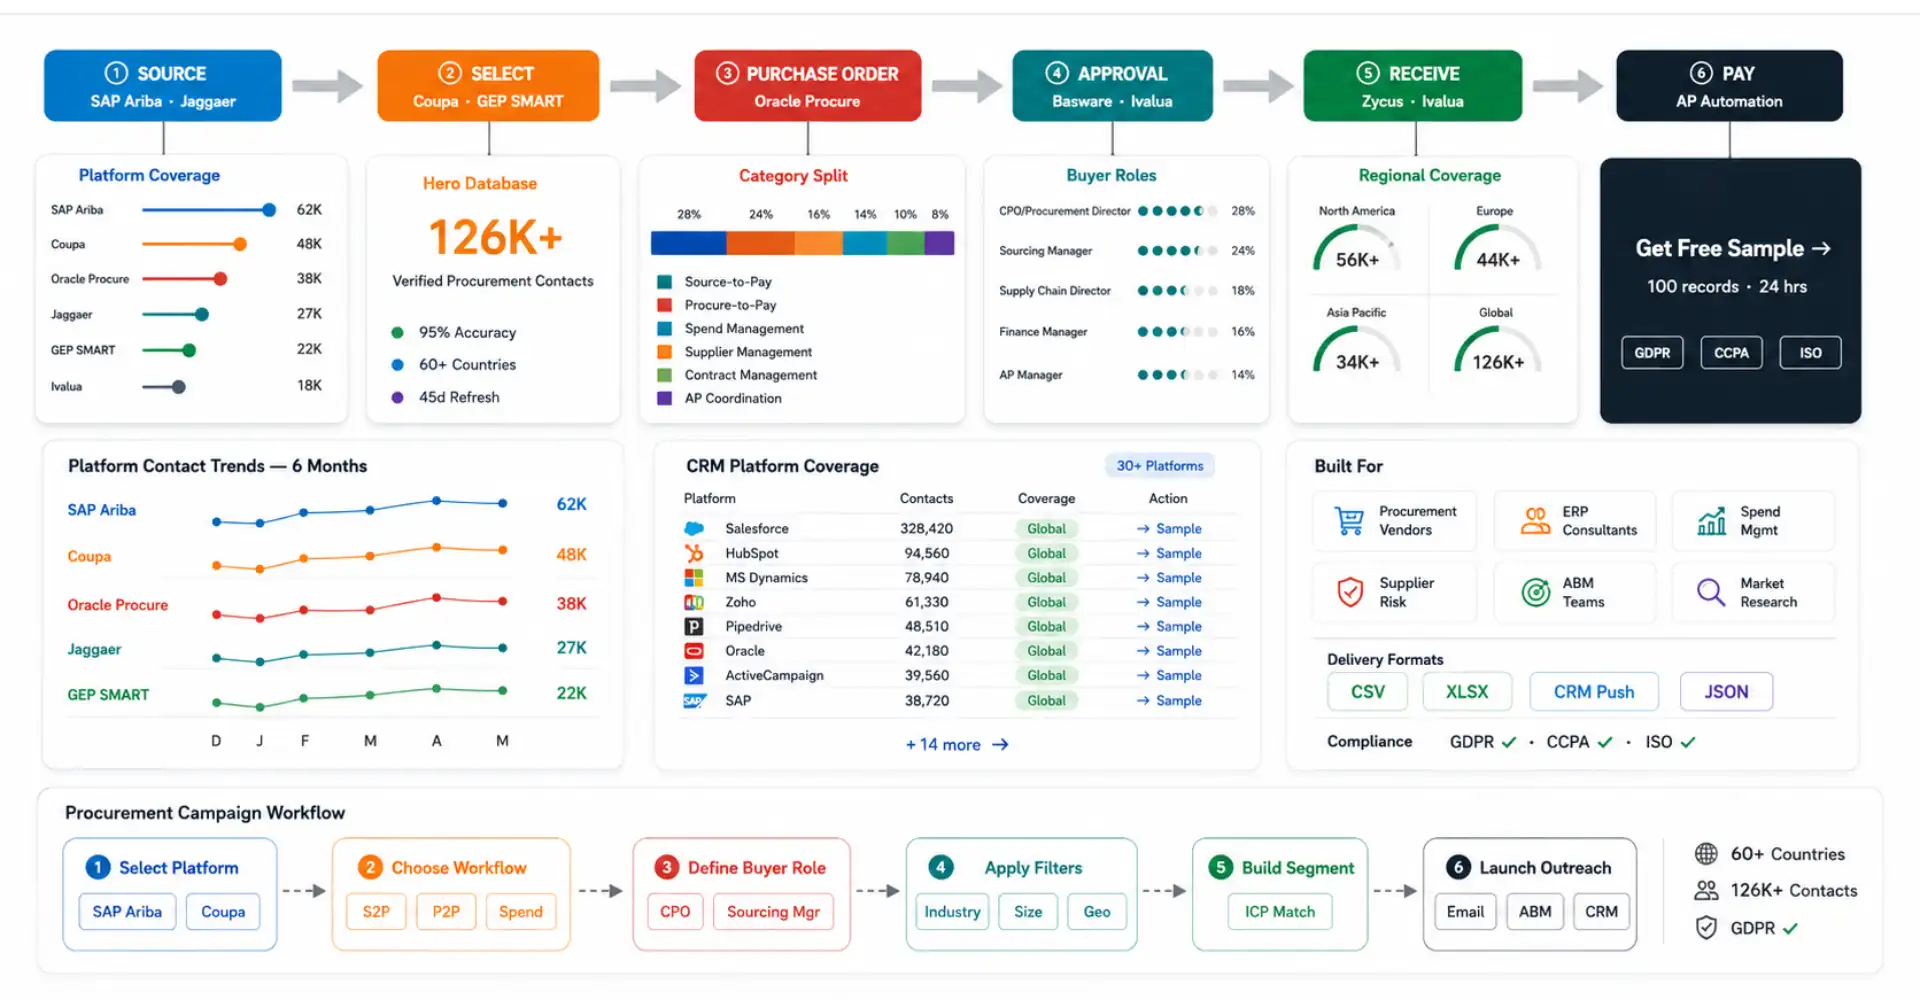Open the Receive stage block
This screenshot has height=1000, width=1920.
pos(1412,86)
